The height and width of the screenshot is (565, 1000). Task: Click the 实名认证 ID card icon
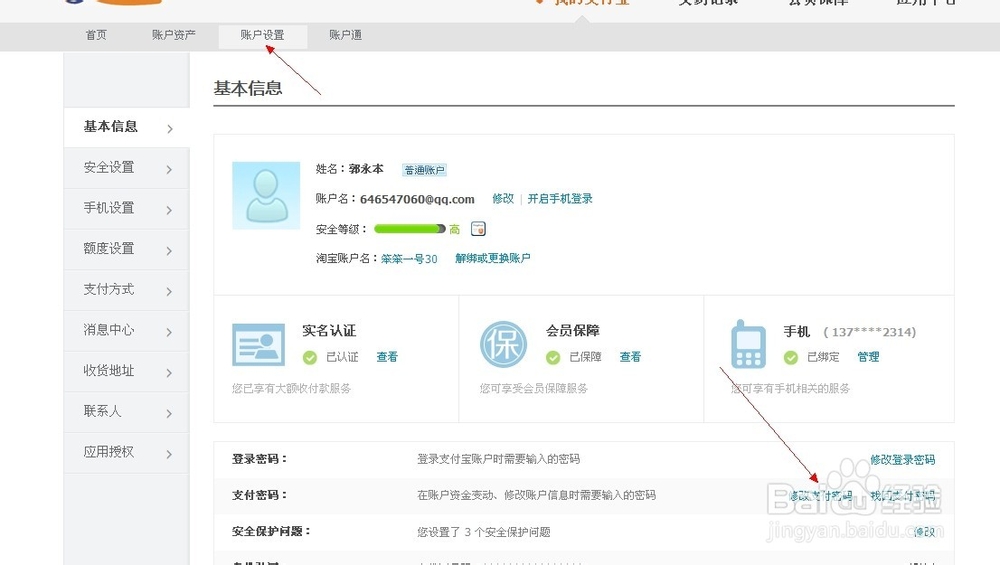258,345
